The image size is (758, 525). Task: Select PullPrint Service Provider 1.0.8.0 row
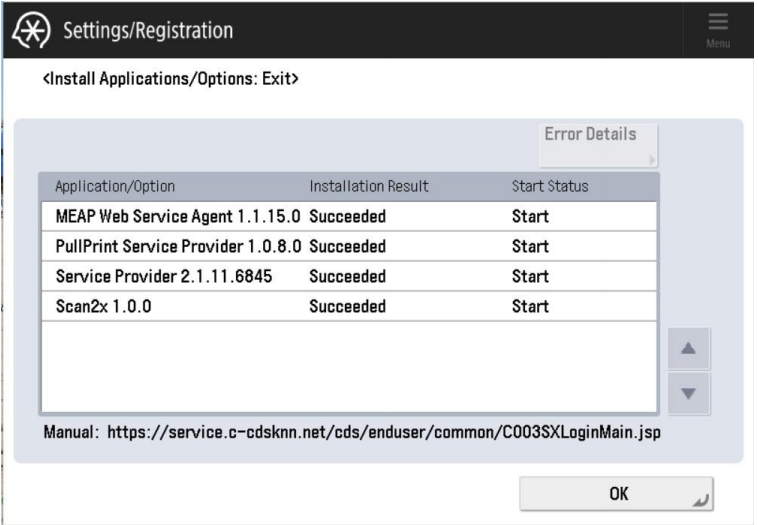point(177,246)
